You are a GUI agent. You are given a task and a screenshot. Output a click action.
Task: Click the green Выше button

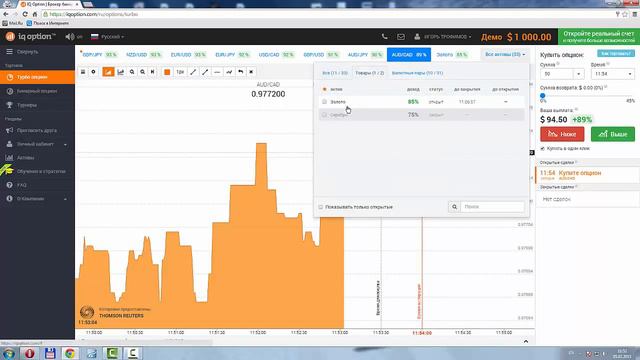coord(613,134)
